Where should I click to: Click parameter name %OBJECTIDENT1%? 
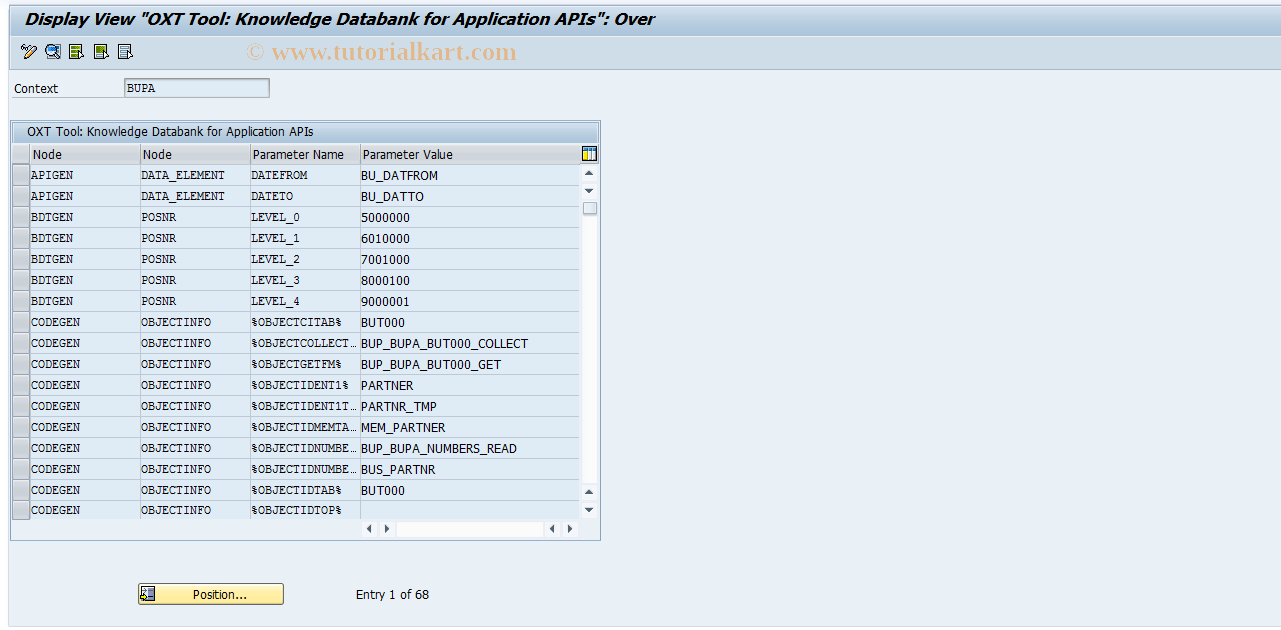pyautogui.click(x=305, y=385)
